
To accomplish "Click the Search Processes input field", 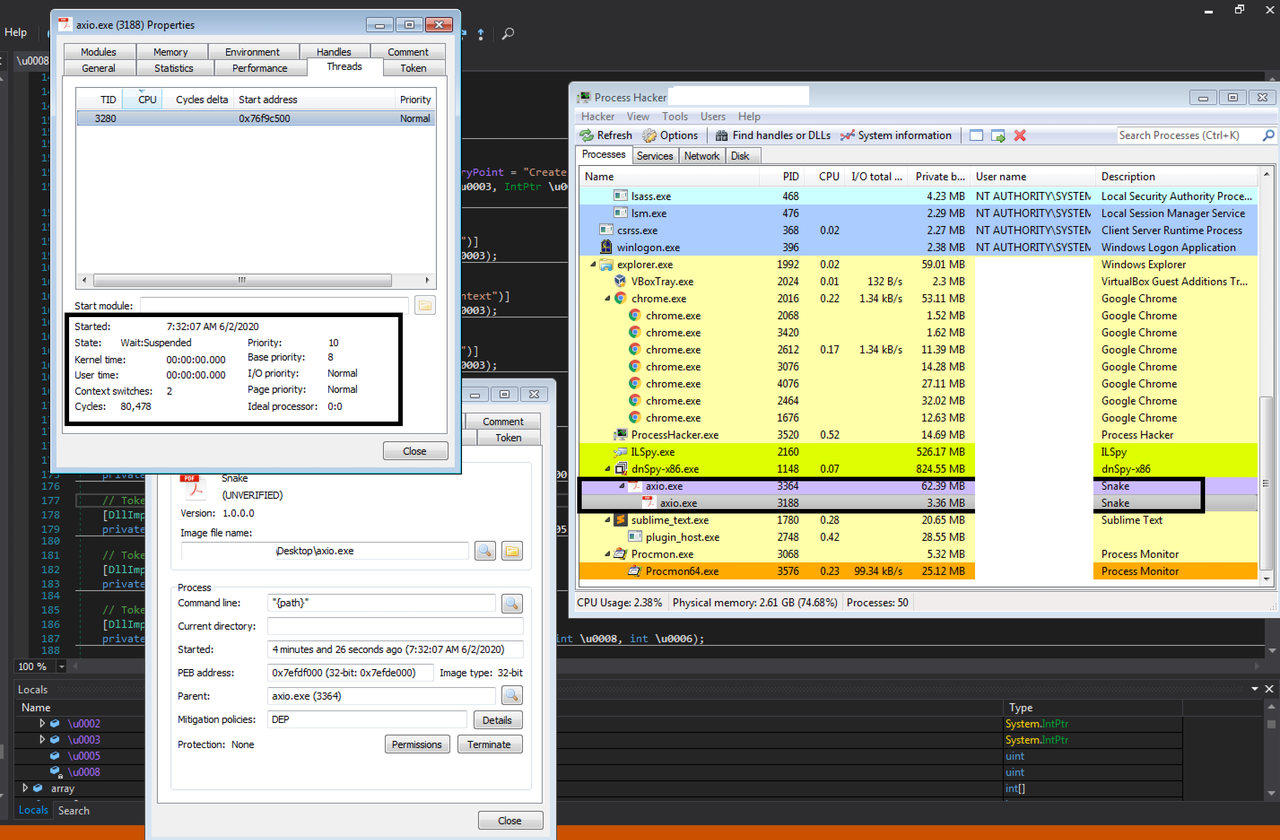I will coord(1188,135).
